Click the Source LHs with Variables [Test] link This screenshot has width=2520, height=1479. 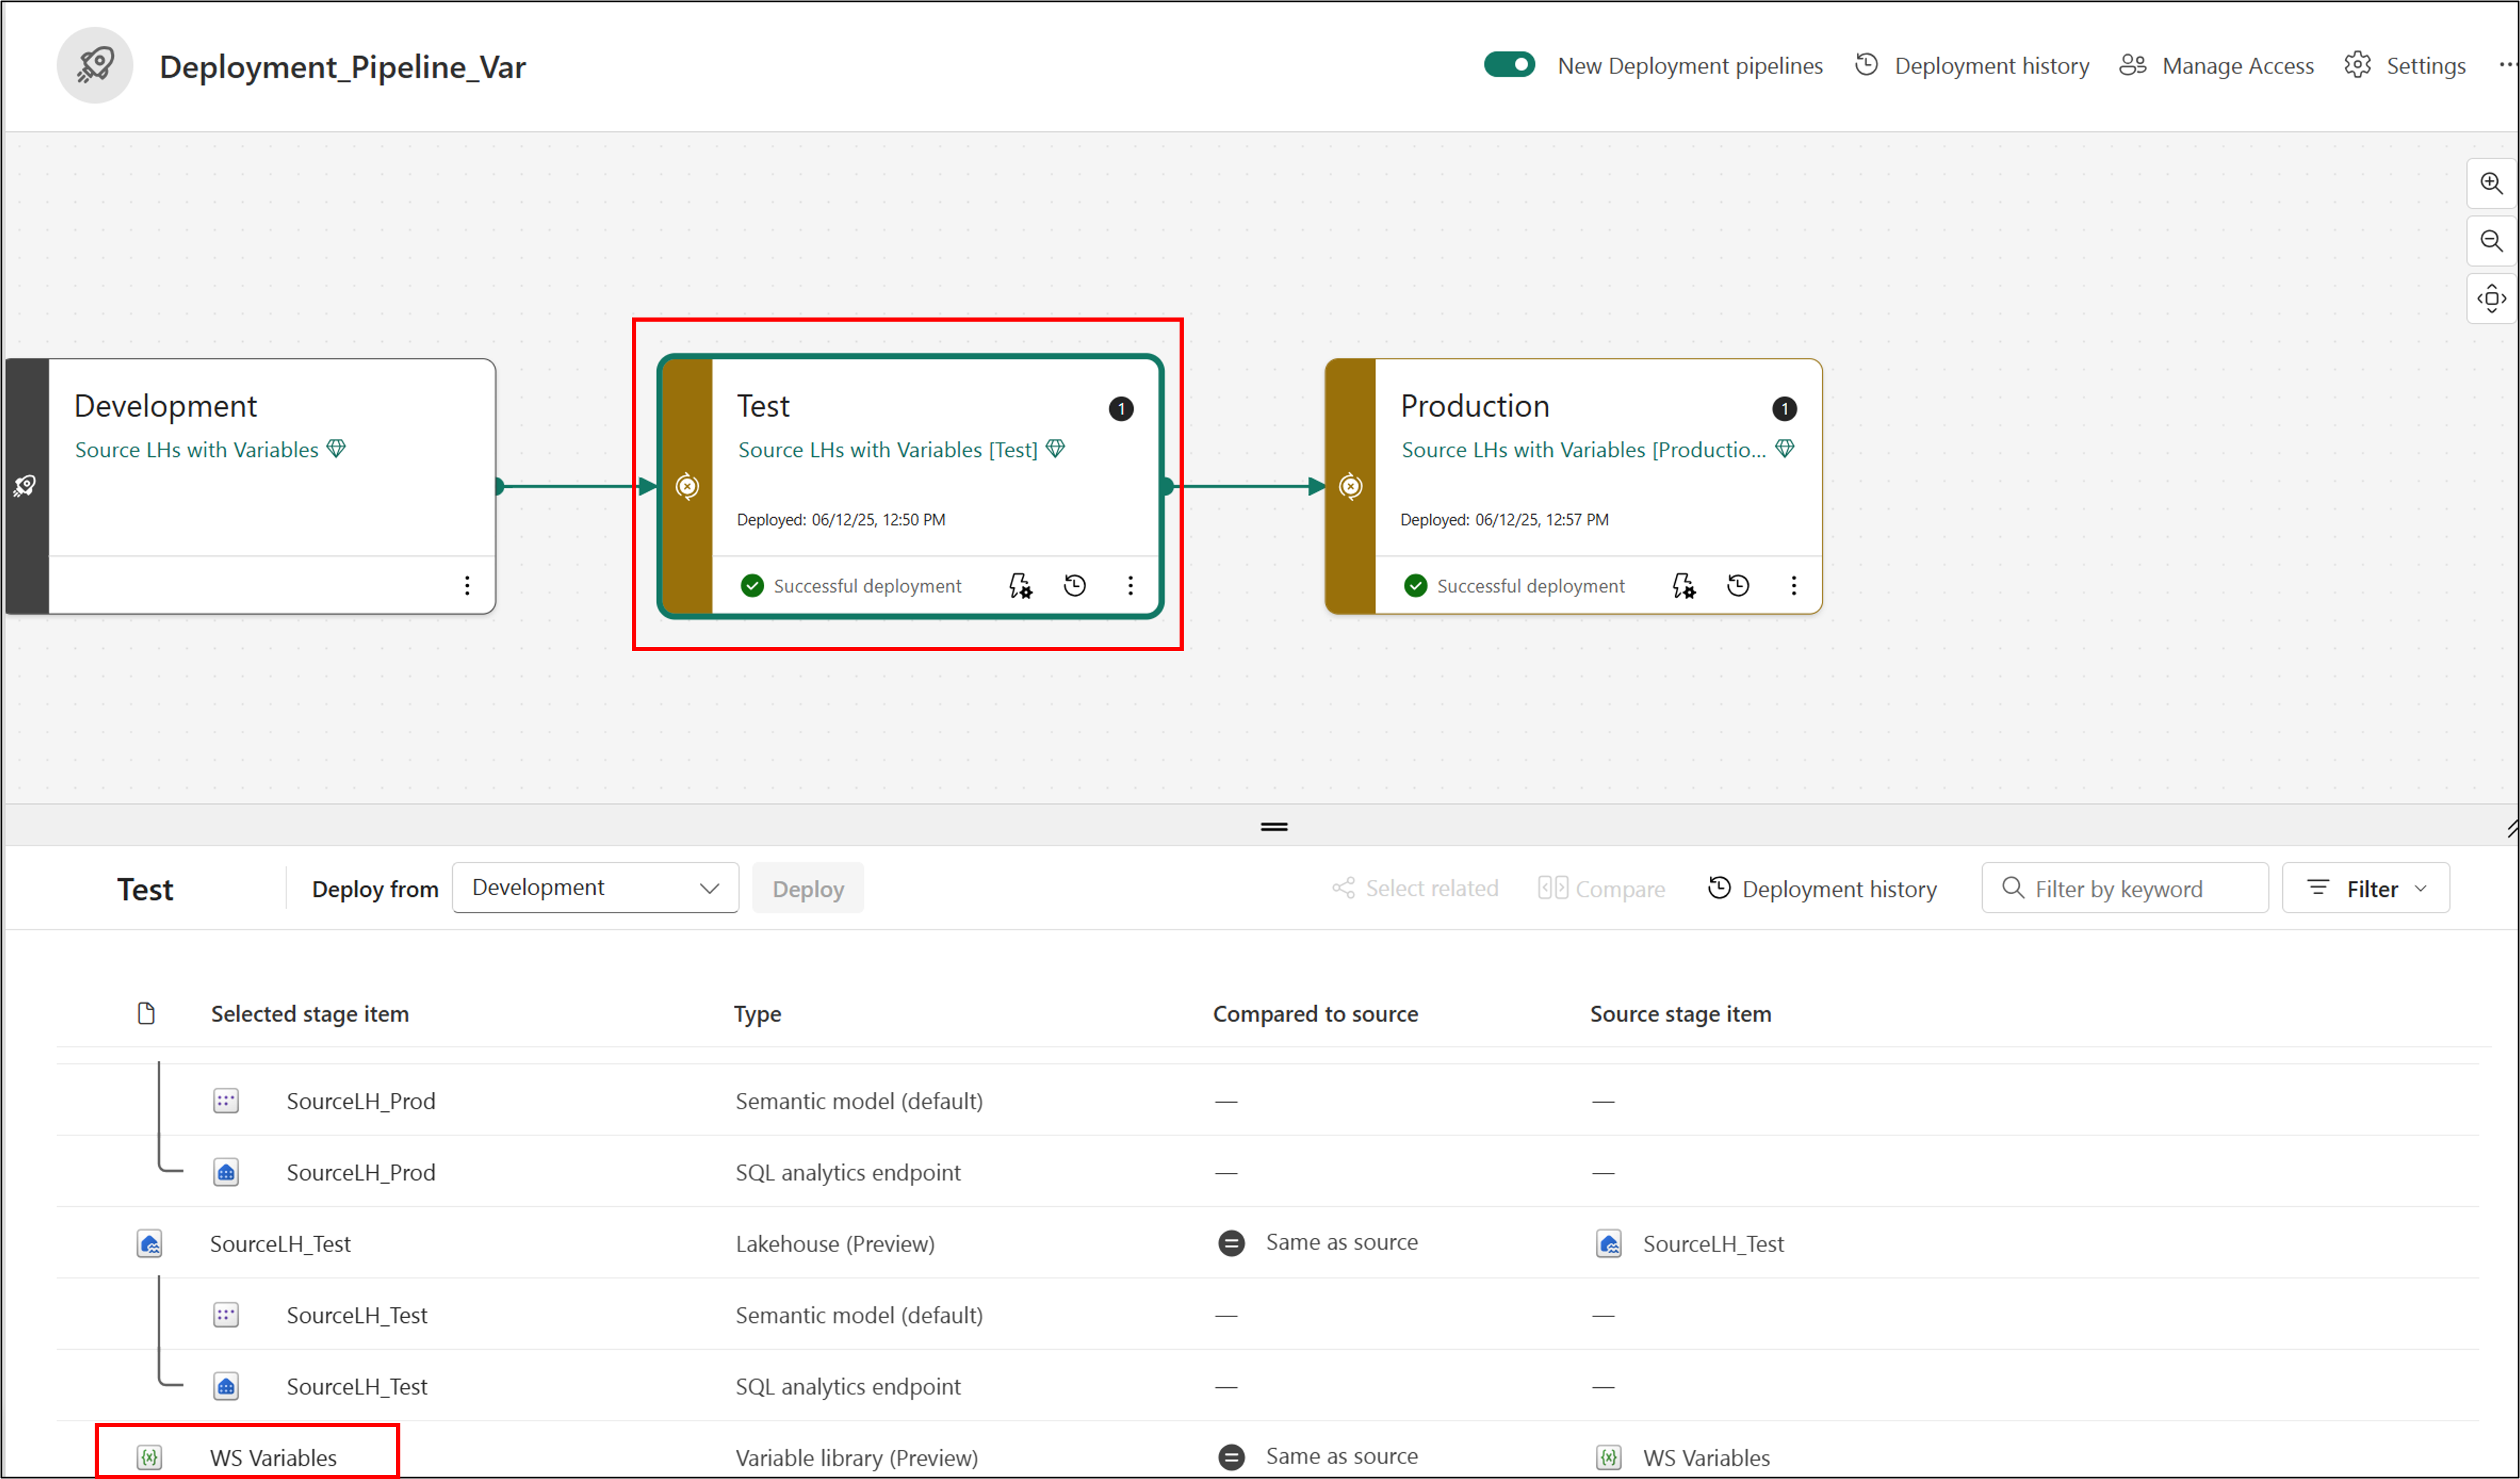point(887,450)
